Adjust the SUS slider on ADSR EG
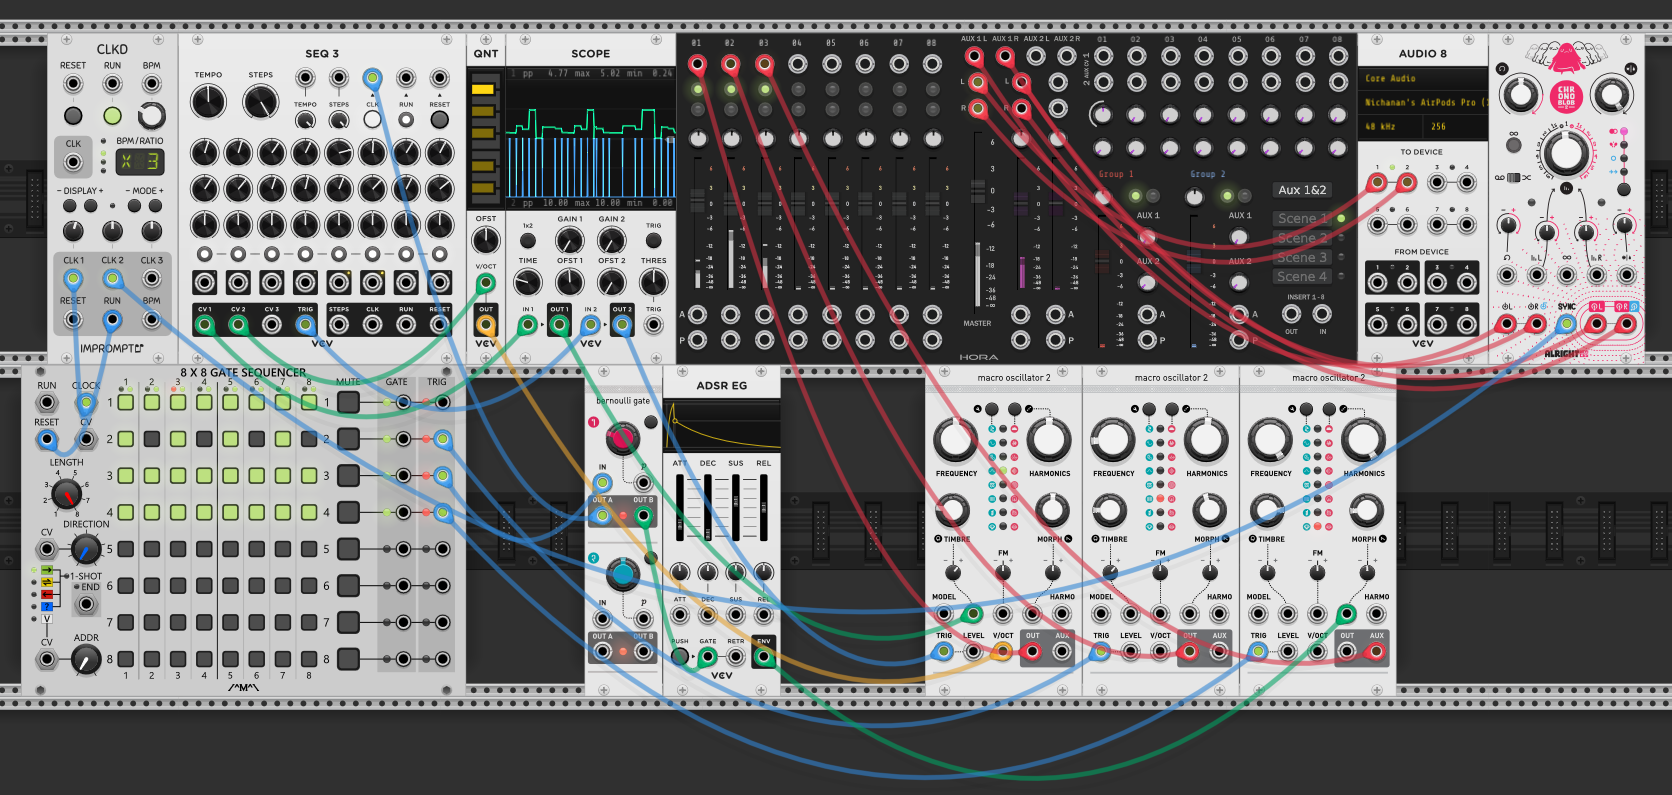 click(x=736, y=509)
